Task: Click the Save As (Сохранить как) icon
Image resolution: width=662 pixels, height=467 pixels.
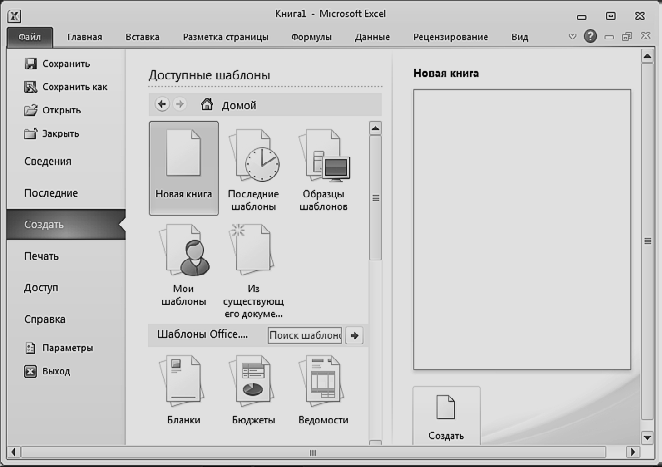Action: point(30,87)
